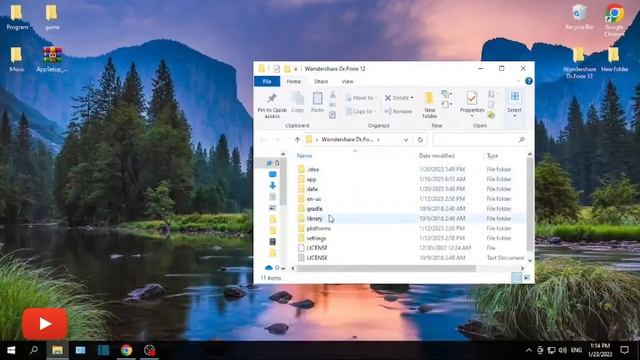
Task: Switch to large icons view in status bar
Action: point(527,278)
